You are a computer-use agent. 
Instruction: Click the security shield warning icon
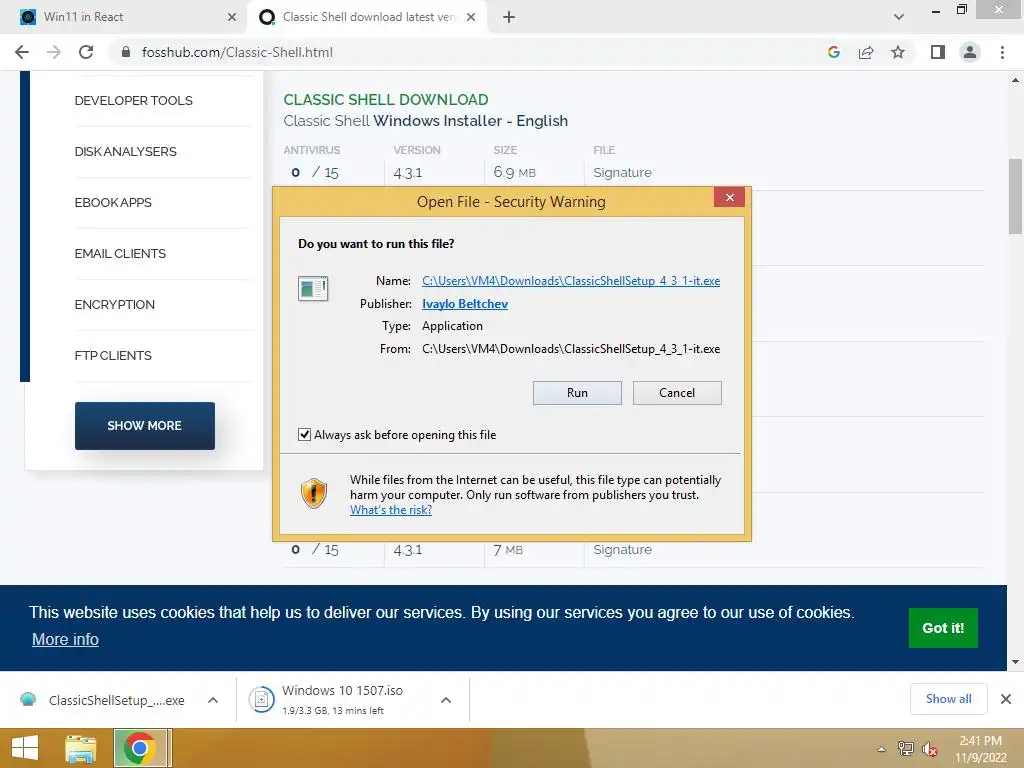pos(313,493)
